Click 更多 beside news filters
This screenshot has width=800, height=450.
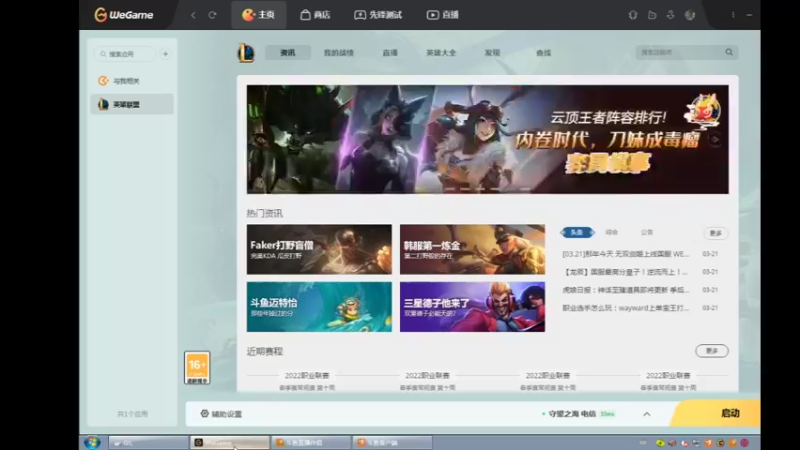(716, 233)
